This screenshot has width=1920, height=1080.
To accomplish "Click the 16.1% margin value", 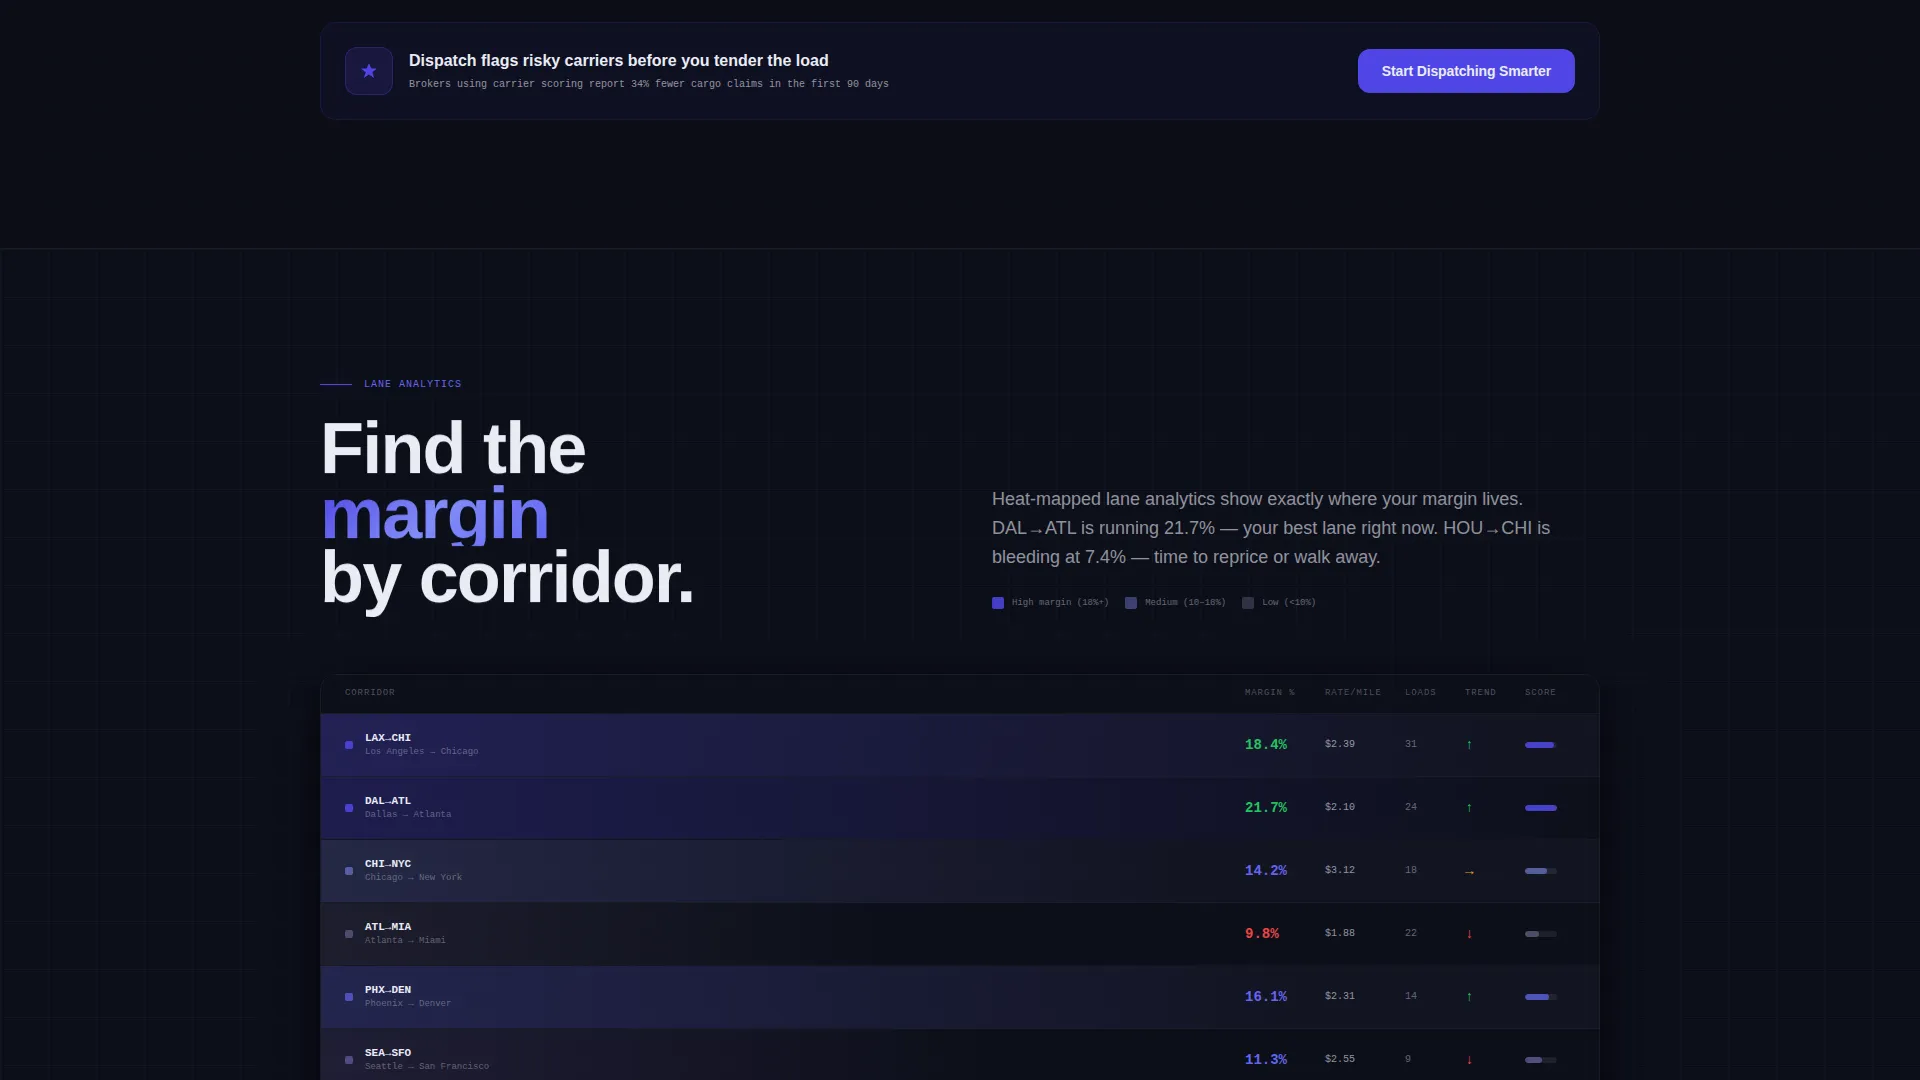I will point(1266,997).
